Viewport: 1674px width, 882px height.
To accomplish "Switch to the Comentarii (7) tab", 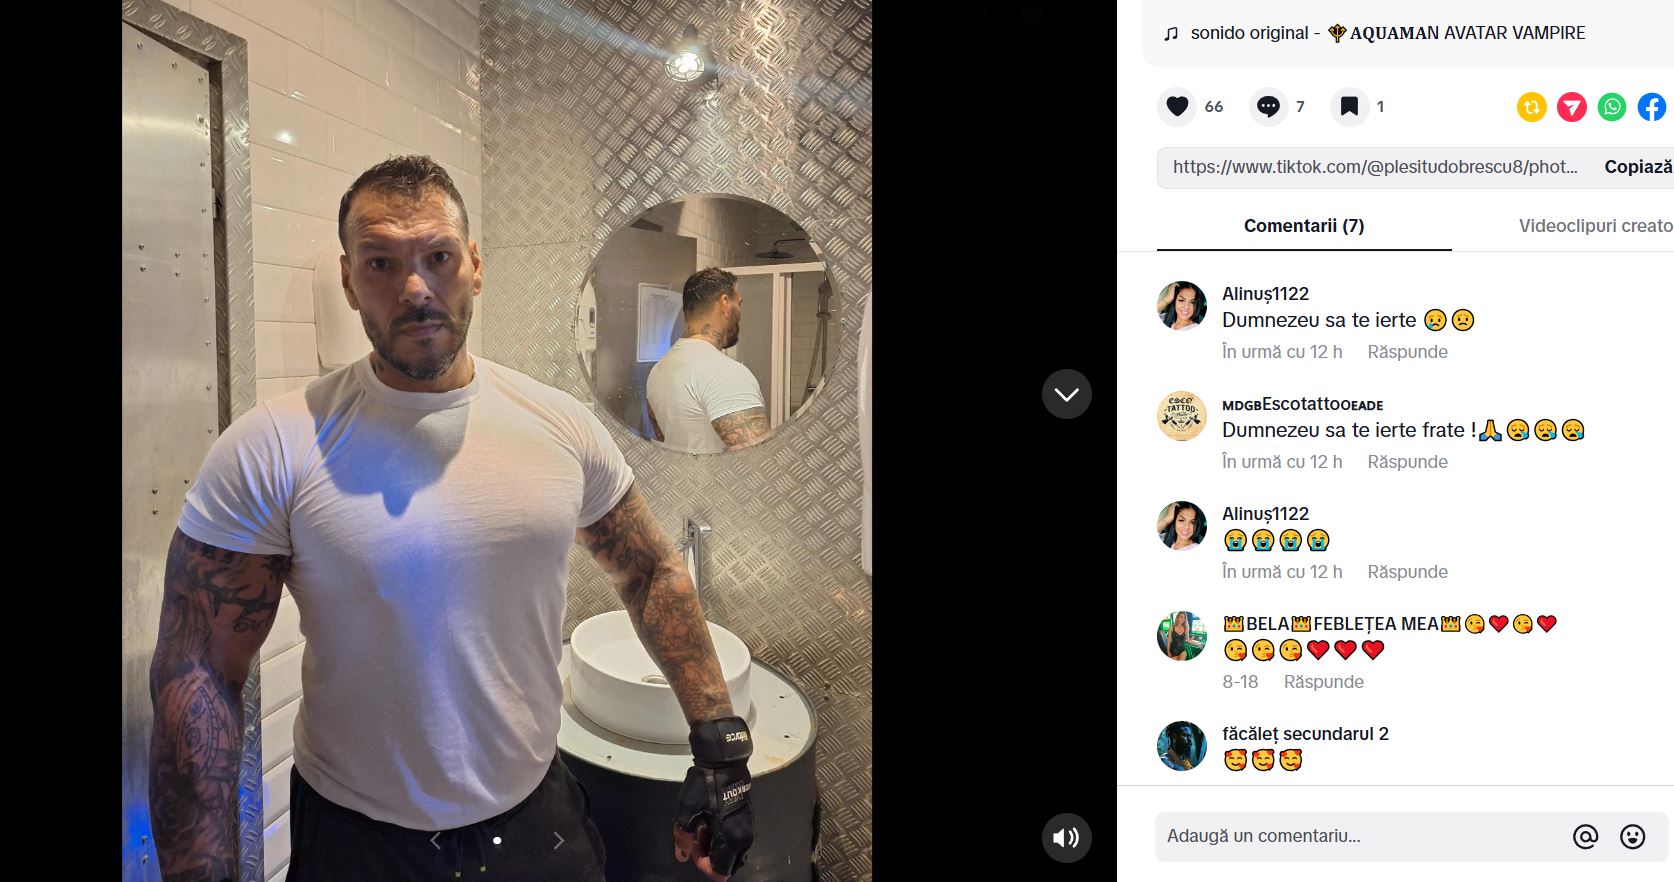I will [x=1304, y=226].
